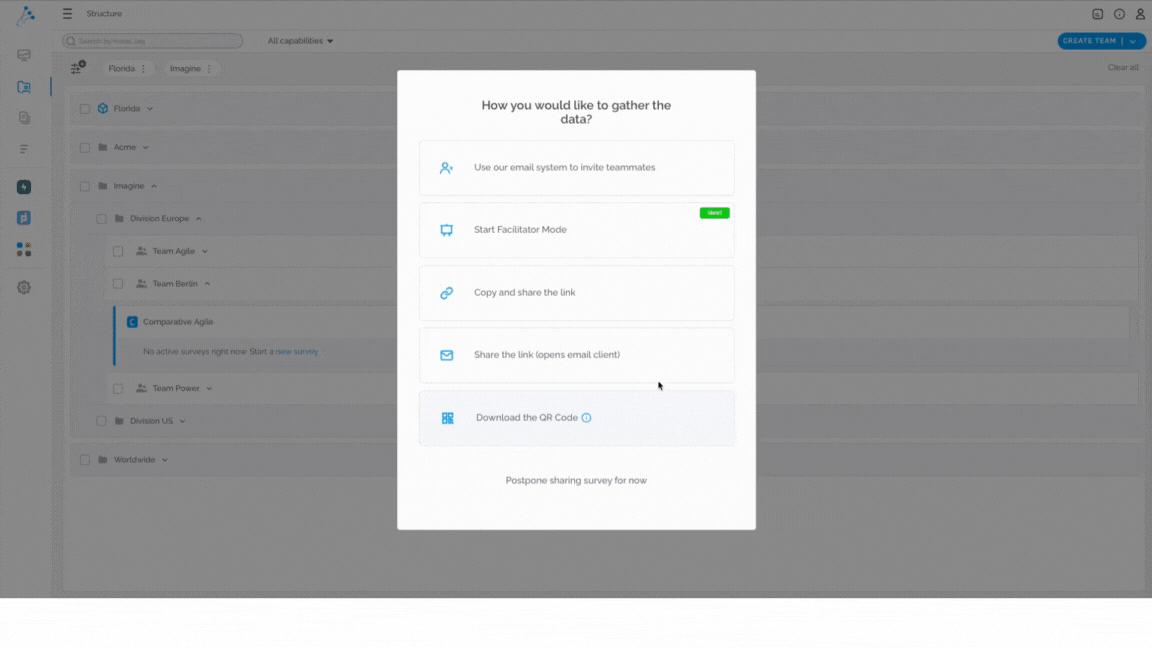Image resolution: width=1152 pixels, height=648 pixels.
Task: Choose Use our email system to invite teammates
Action: 576,168
